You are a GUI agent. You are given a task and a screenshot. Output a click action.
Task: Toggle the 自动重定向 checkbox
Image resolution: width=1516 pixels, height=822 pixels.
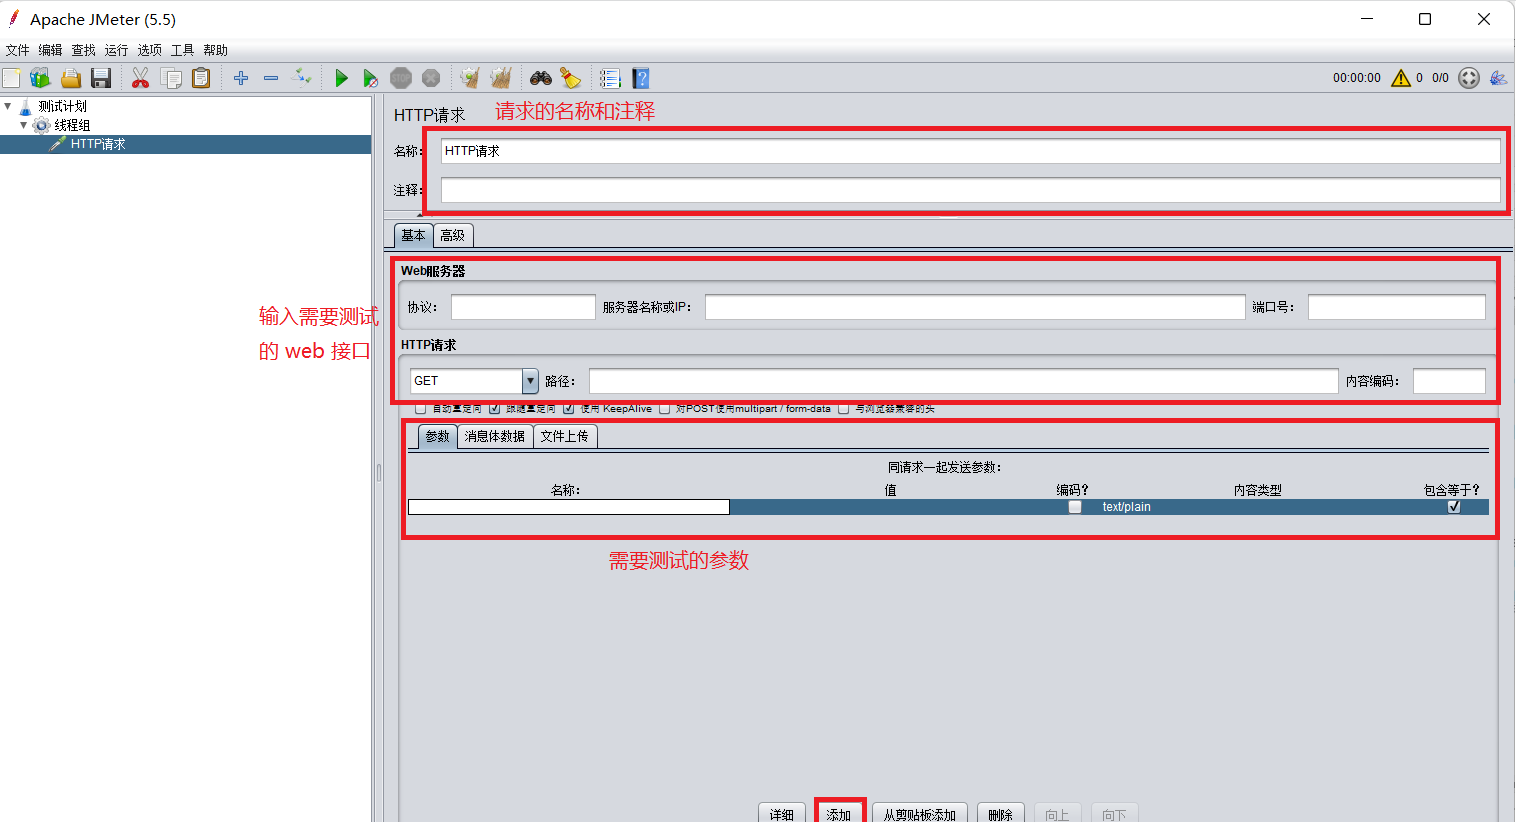click(x=421, y=409)
